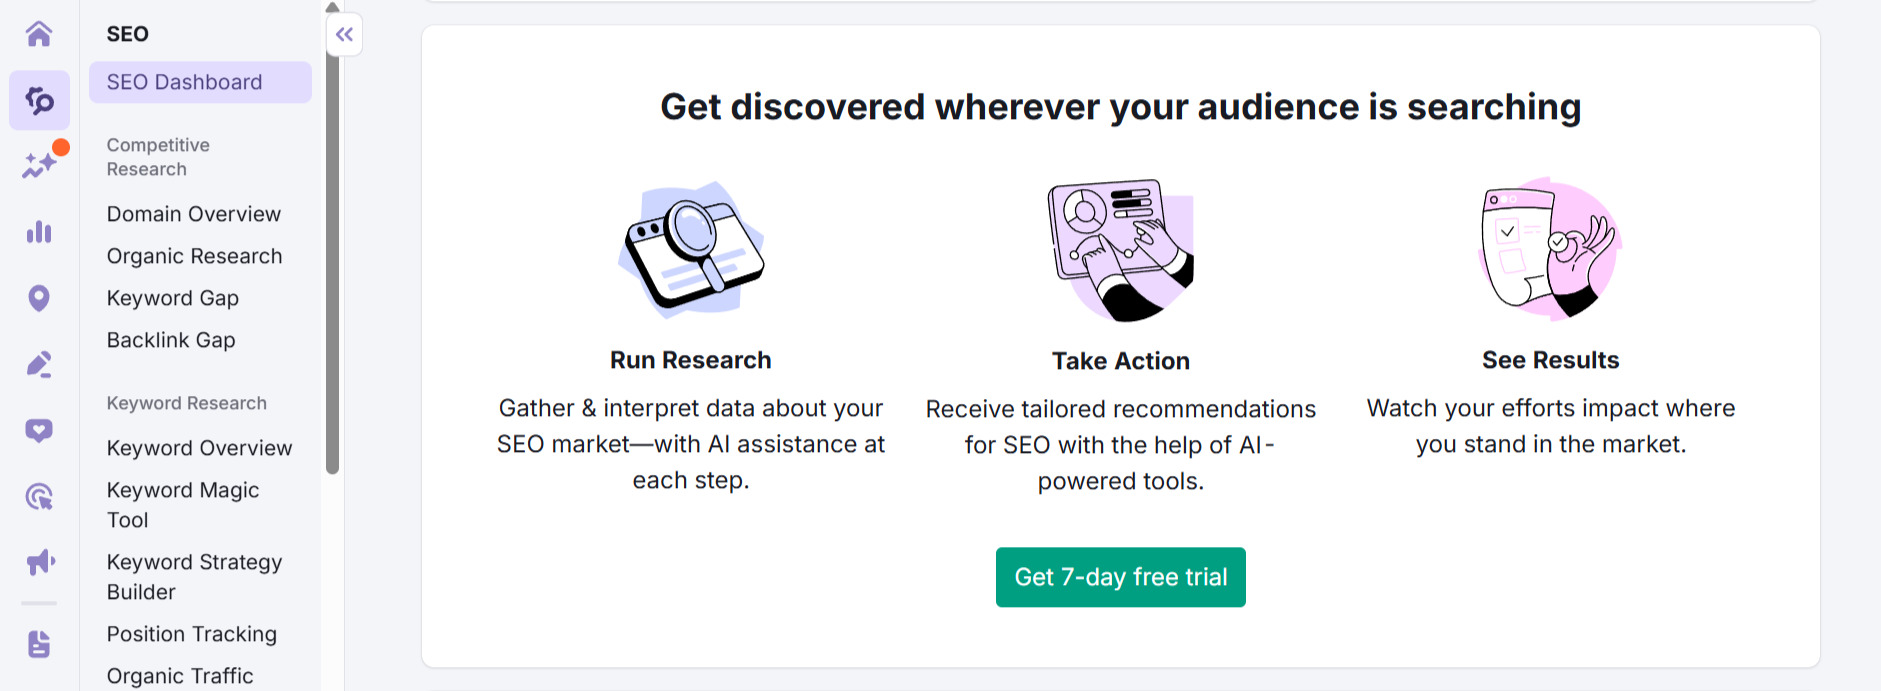The image size is (1881, 691).
Task: Open the AI sparkle icon with notification dot
Action: pos(40,165)
